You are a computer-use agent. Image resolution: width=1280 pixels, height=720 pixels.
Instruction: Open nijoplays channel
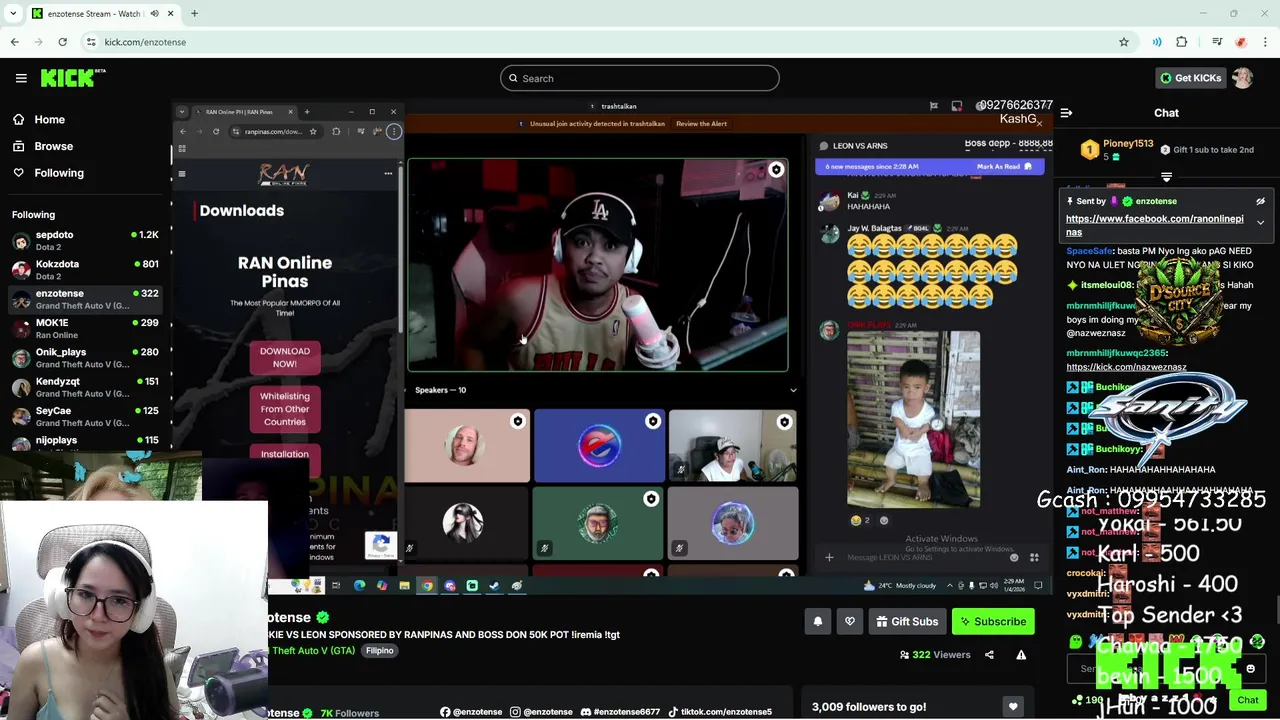tap(85, 443)
